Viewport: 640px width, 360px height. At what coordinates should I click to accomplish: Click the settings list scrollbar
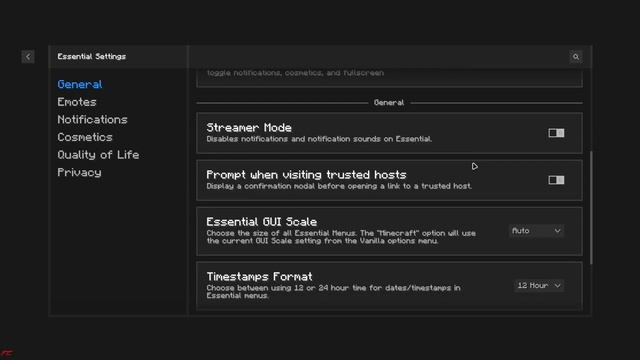(x=591, y=207)
